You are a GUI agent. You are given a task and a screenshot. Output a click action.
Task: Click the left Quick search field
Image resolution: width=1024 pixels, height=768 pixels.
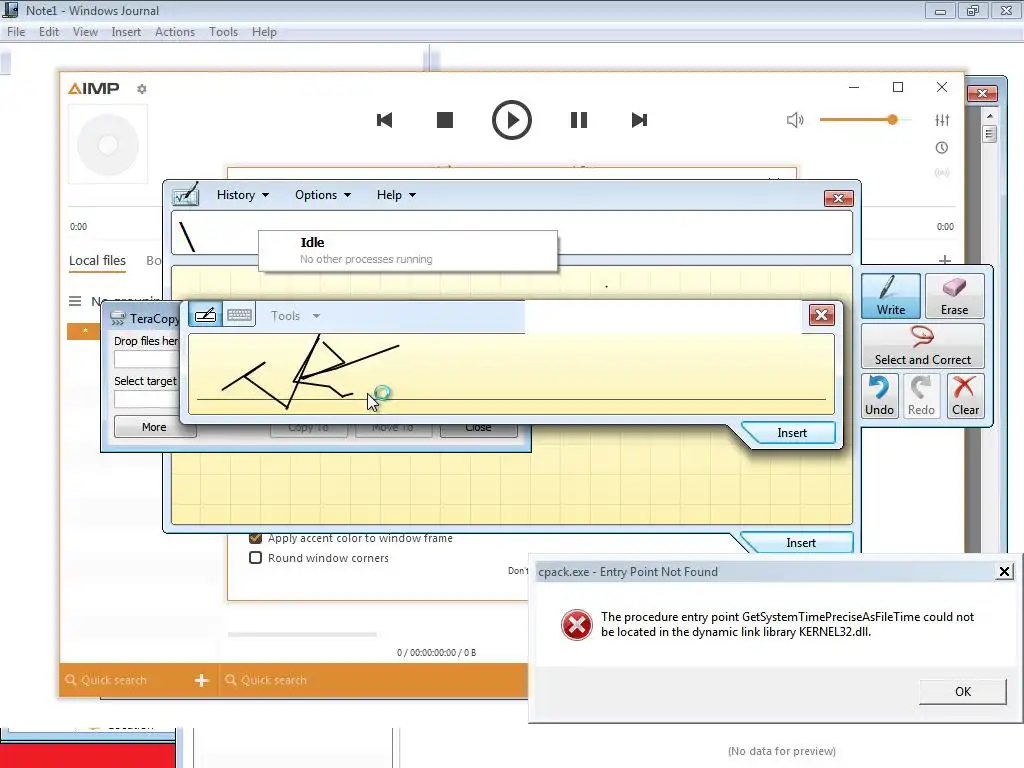pos(127,680)
